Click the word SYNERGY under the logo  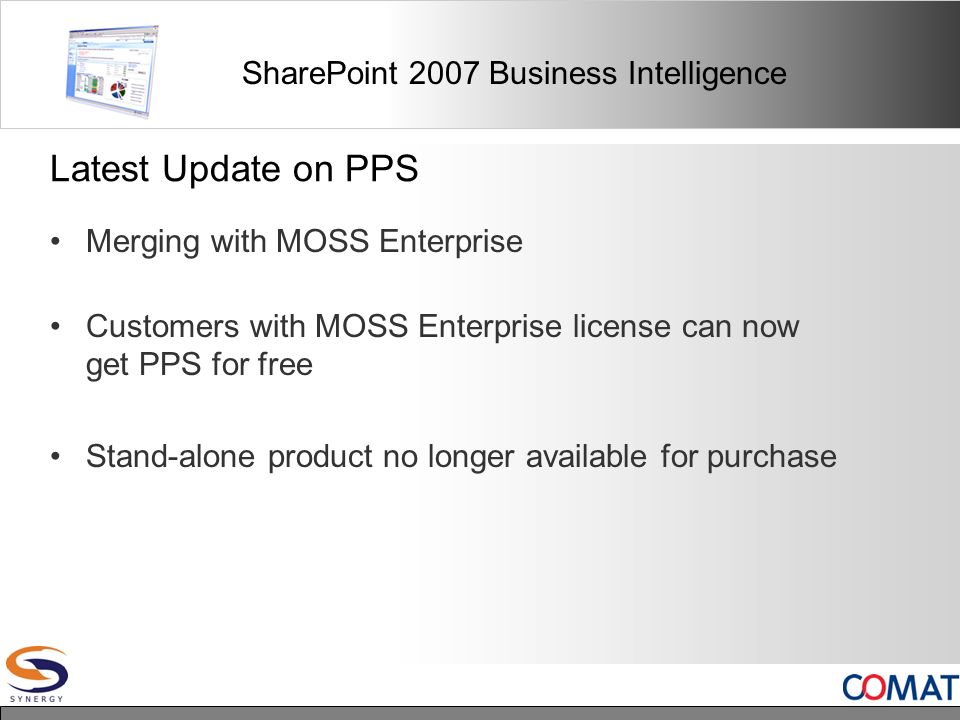37,699
